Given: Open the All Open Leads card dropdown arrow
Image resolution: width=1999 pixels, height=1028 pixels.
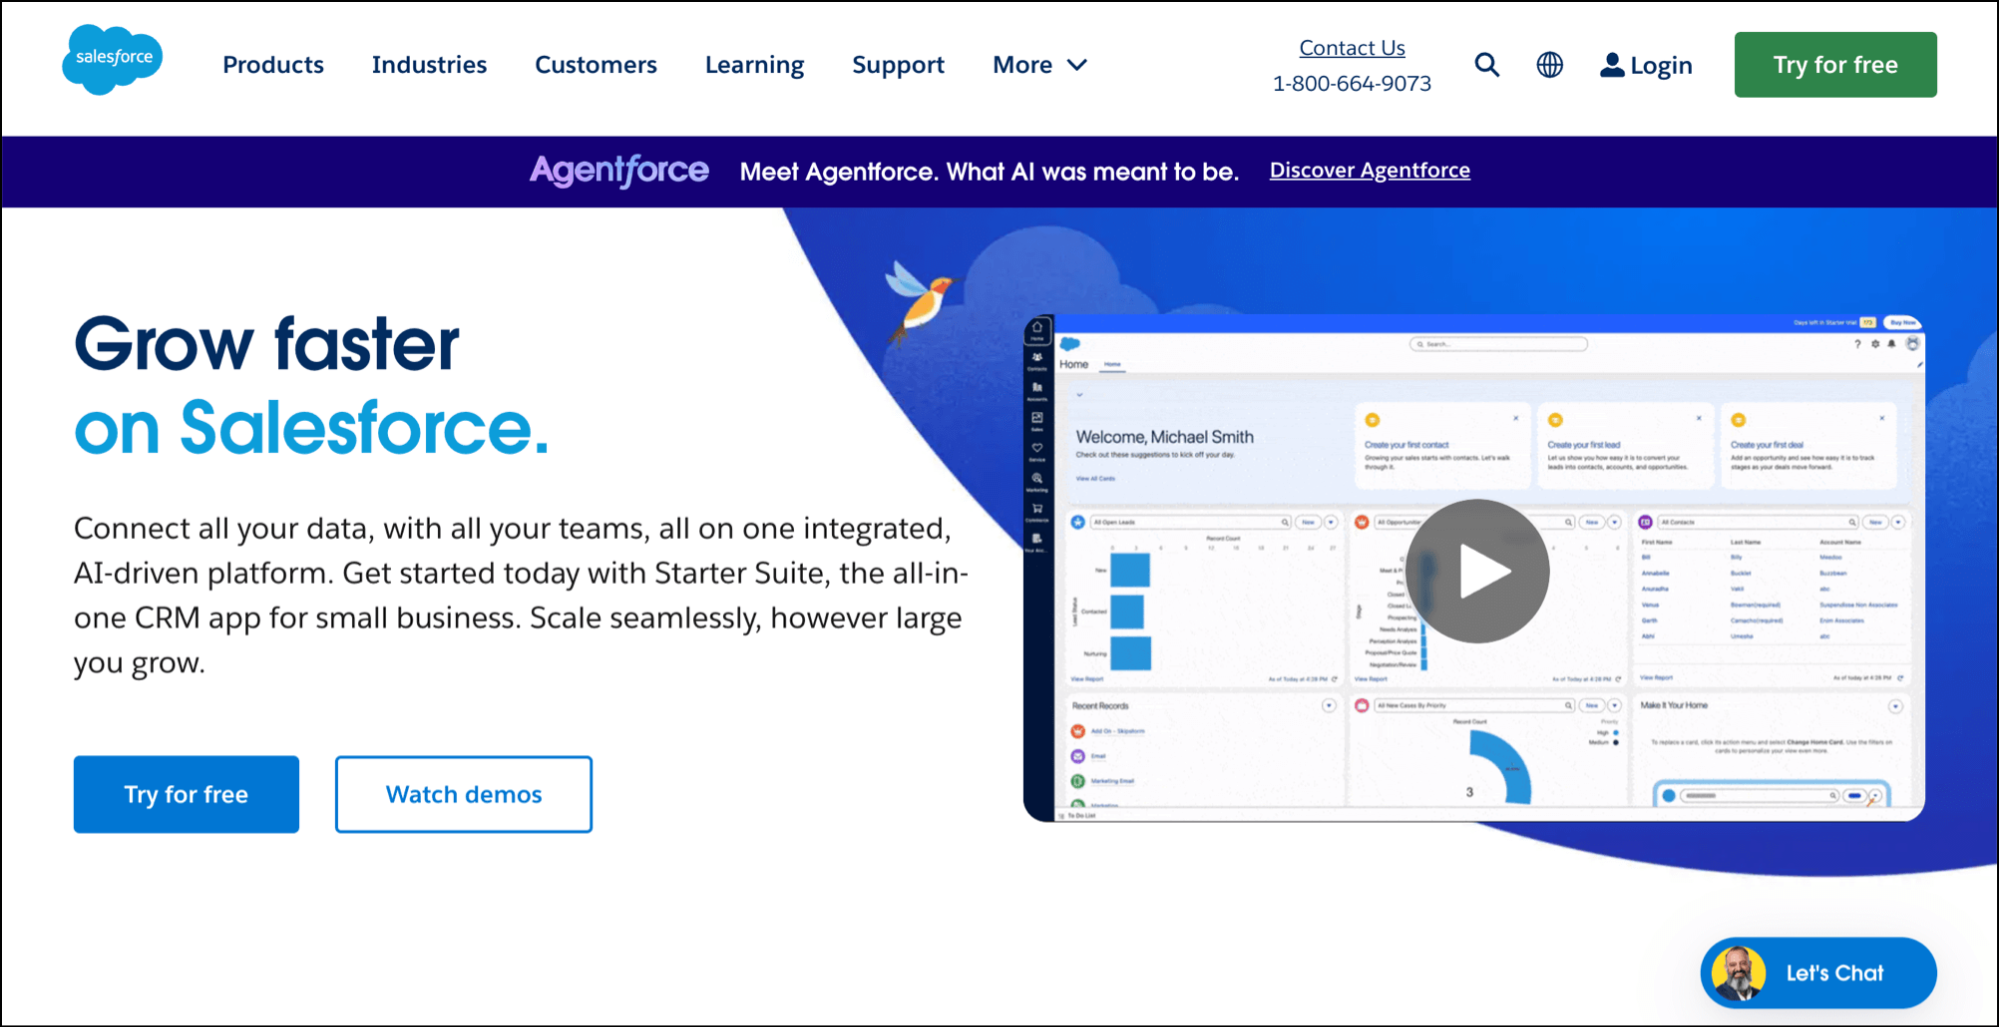Looking at the screenshot, I should (x=1331, y=522).
